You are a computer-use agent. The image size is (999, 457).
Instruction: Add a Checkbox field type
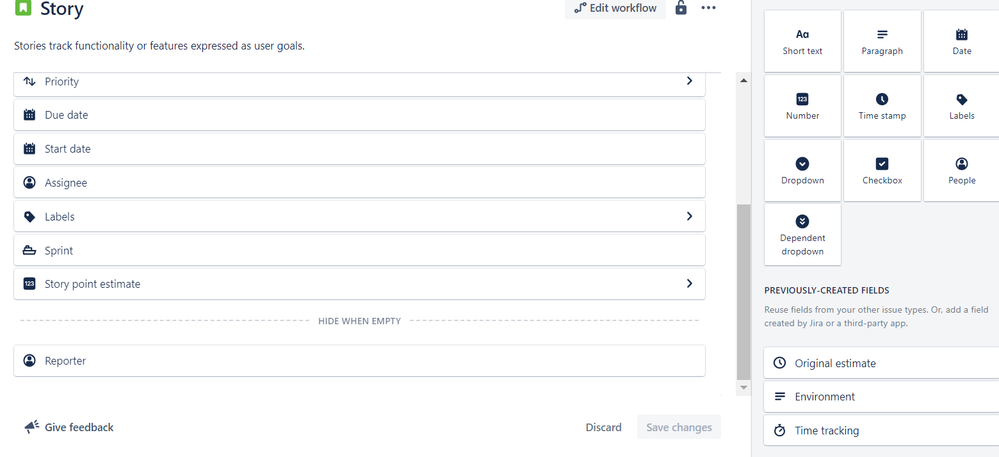[x=882, y=170]
